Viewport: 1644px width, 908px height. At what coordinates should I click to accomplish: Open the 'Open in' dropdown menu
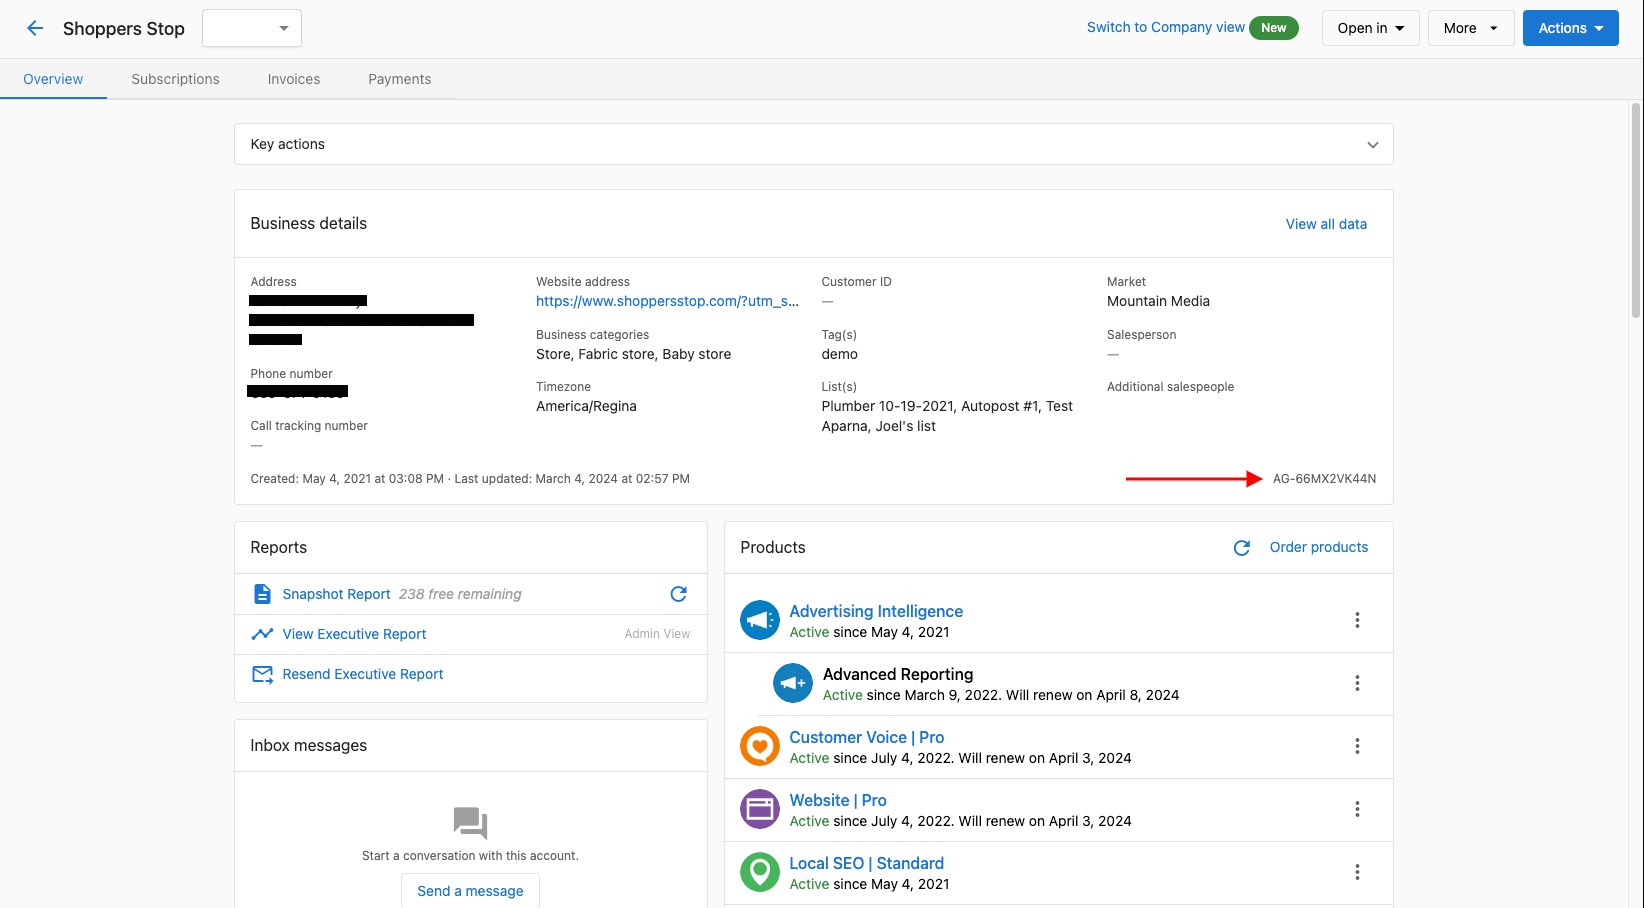[1370, 28]
